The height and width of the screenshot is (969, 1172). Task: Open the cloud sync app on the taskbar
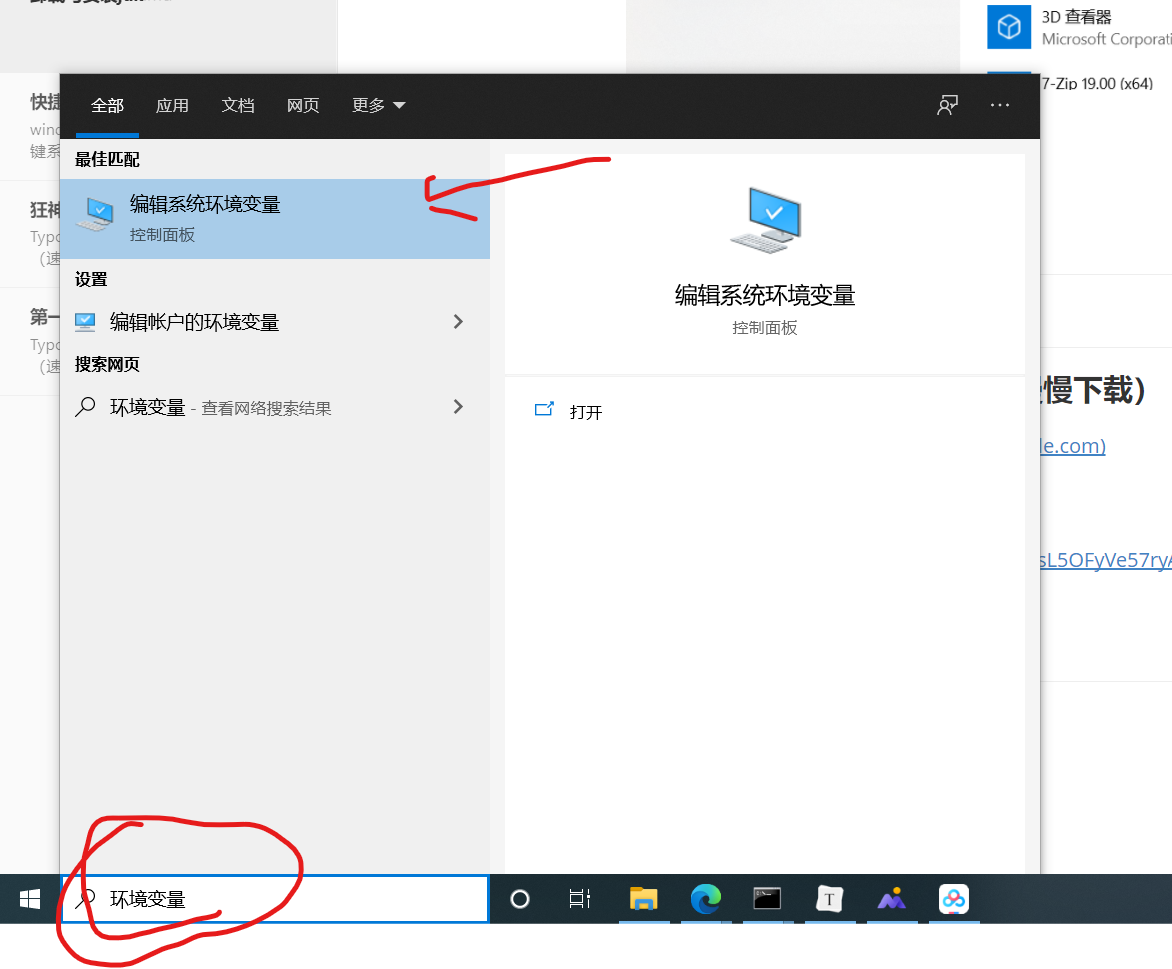[x=953, y=899]
